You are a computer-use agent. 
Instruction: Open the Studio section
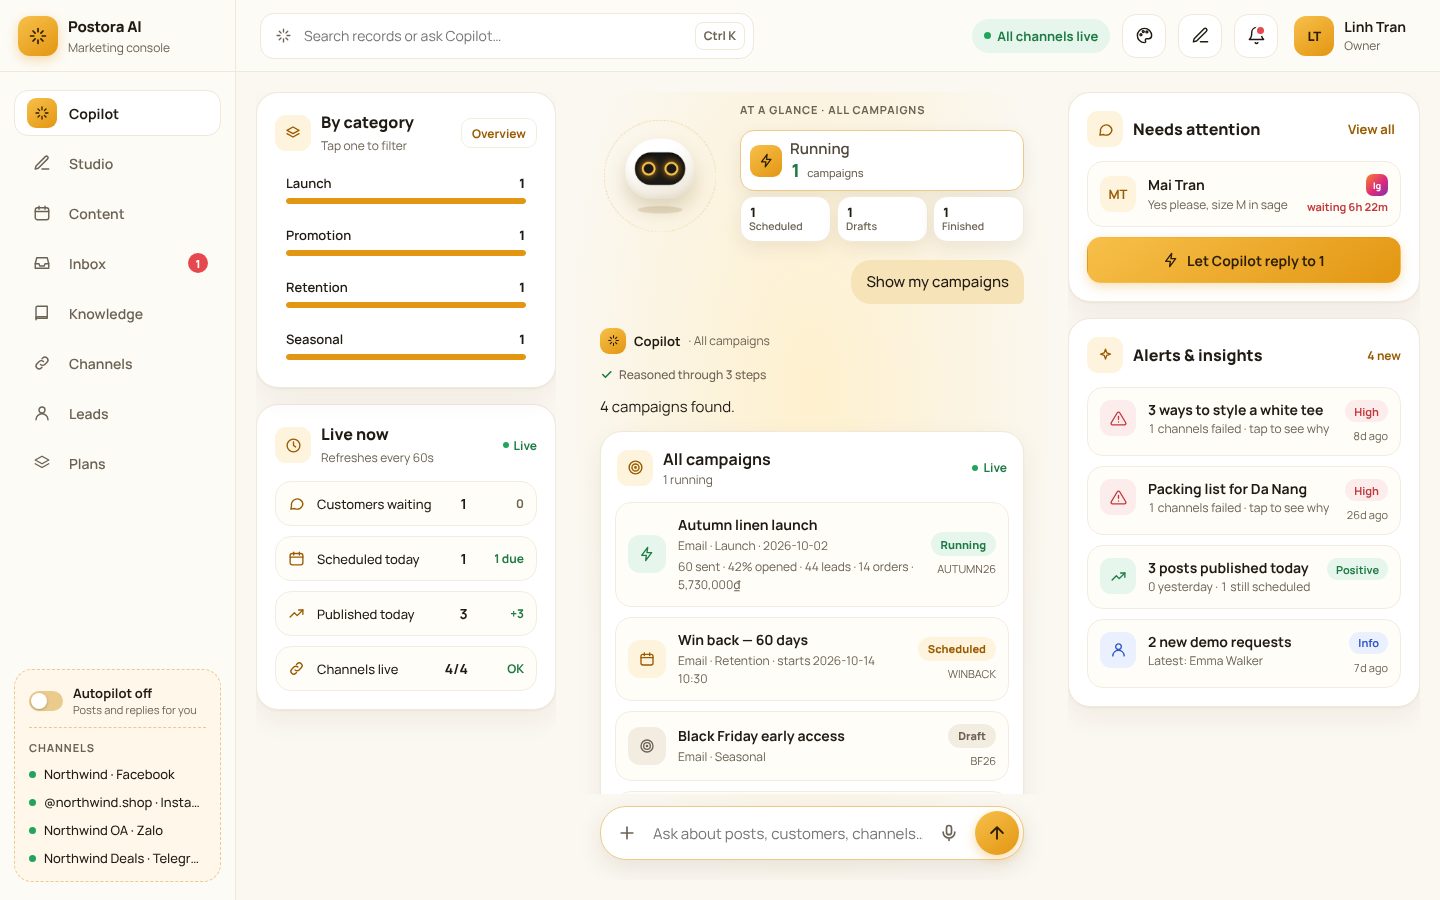[x=117, y=164]
